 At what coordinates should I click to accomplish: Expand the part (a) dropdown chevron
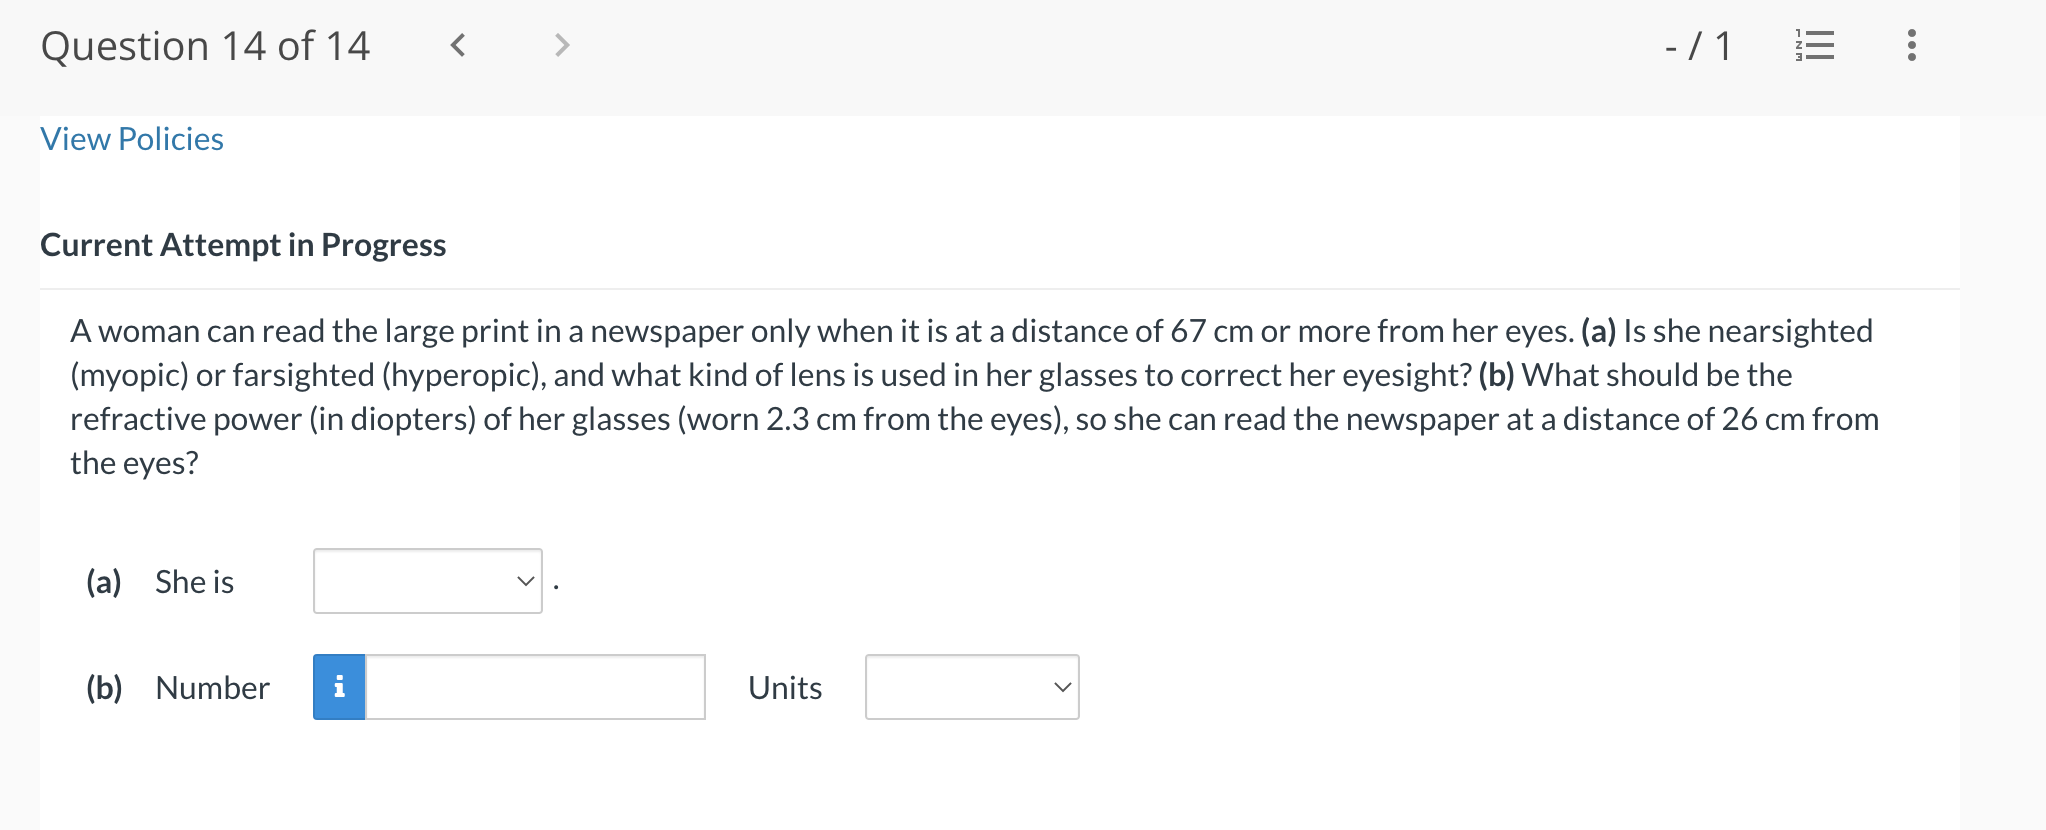[524, 580]
